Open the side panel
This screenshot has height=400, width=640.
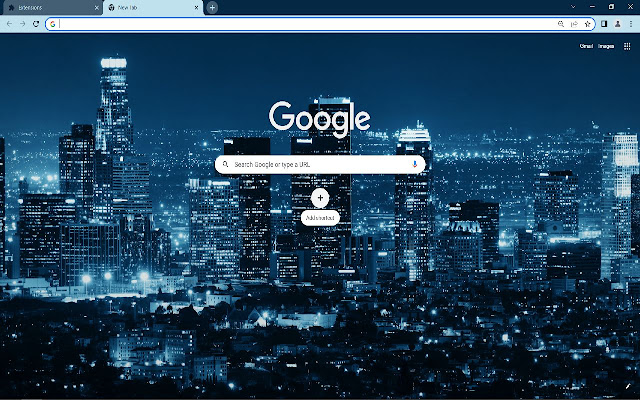[x=604, y=24]
